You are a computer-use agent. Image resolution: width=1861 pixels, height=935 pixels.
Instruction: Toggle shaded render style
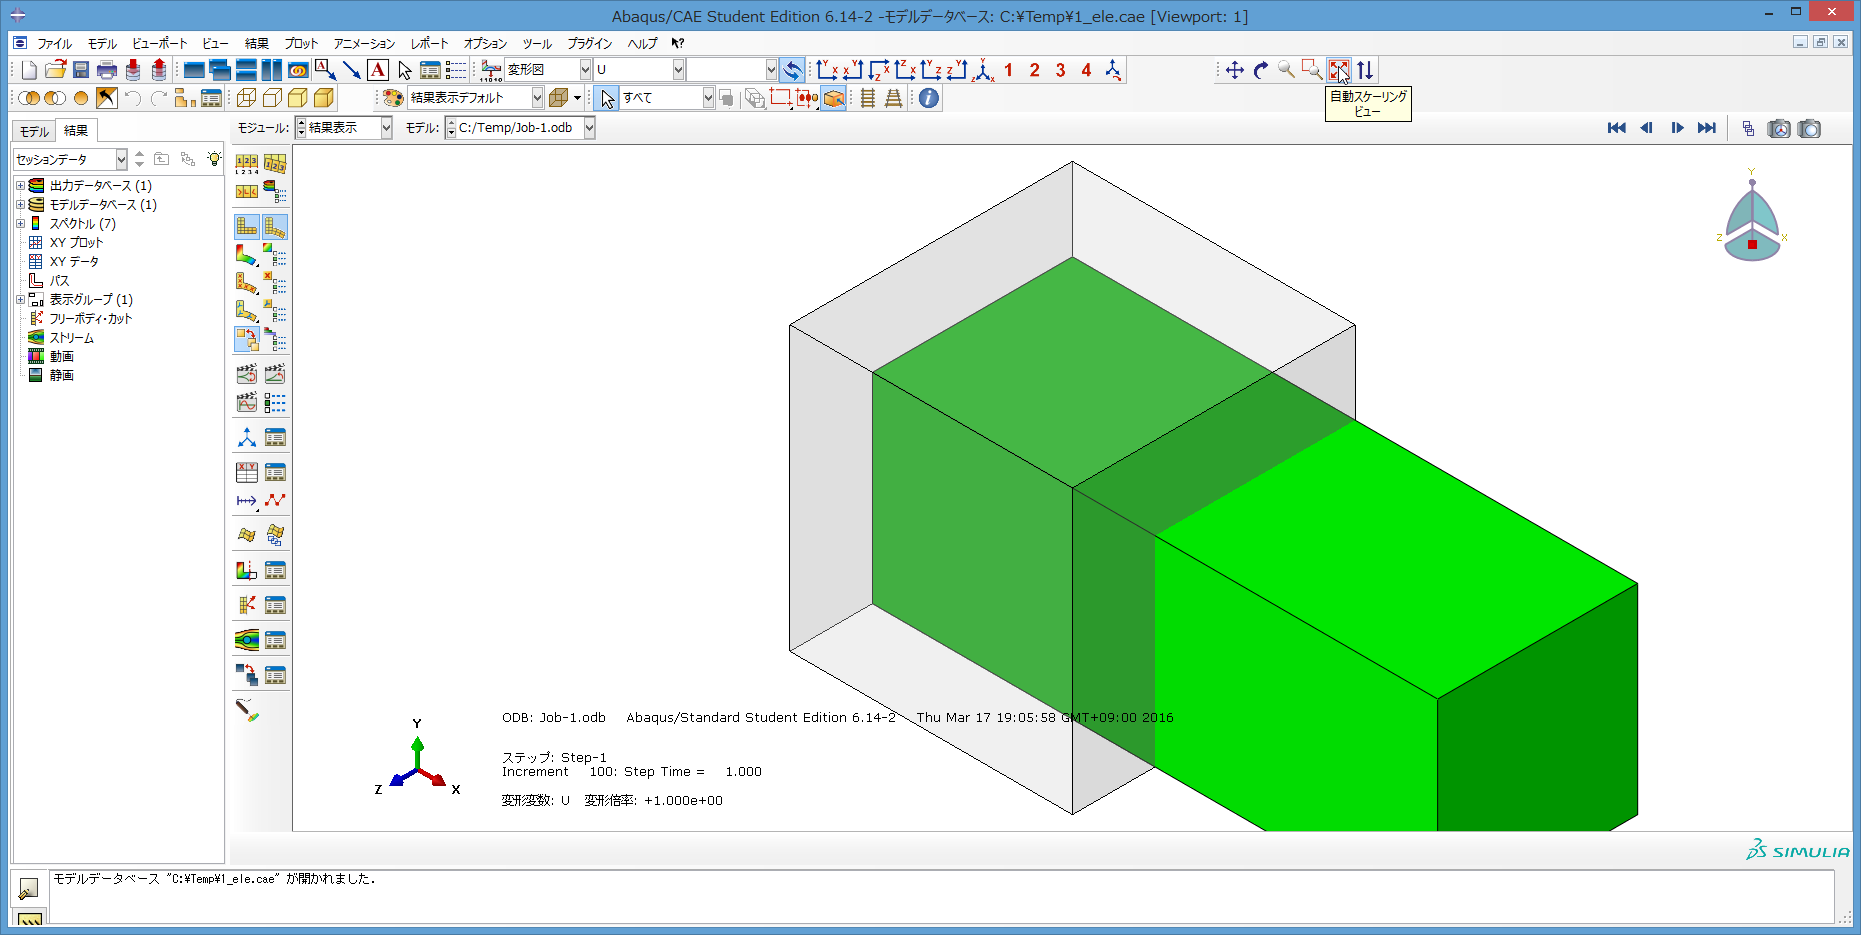point(324,98)
